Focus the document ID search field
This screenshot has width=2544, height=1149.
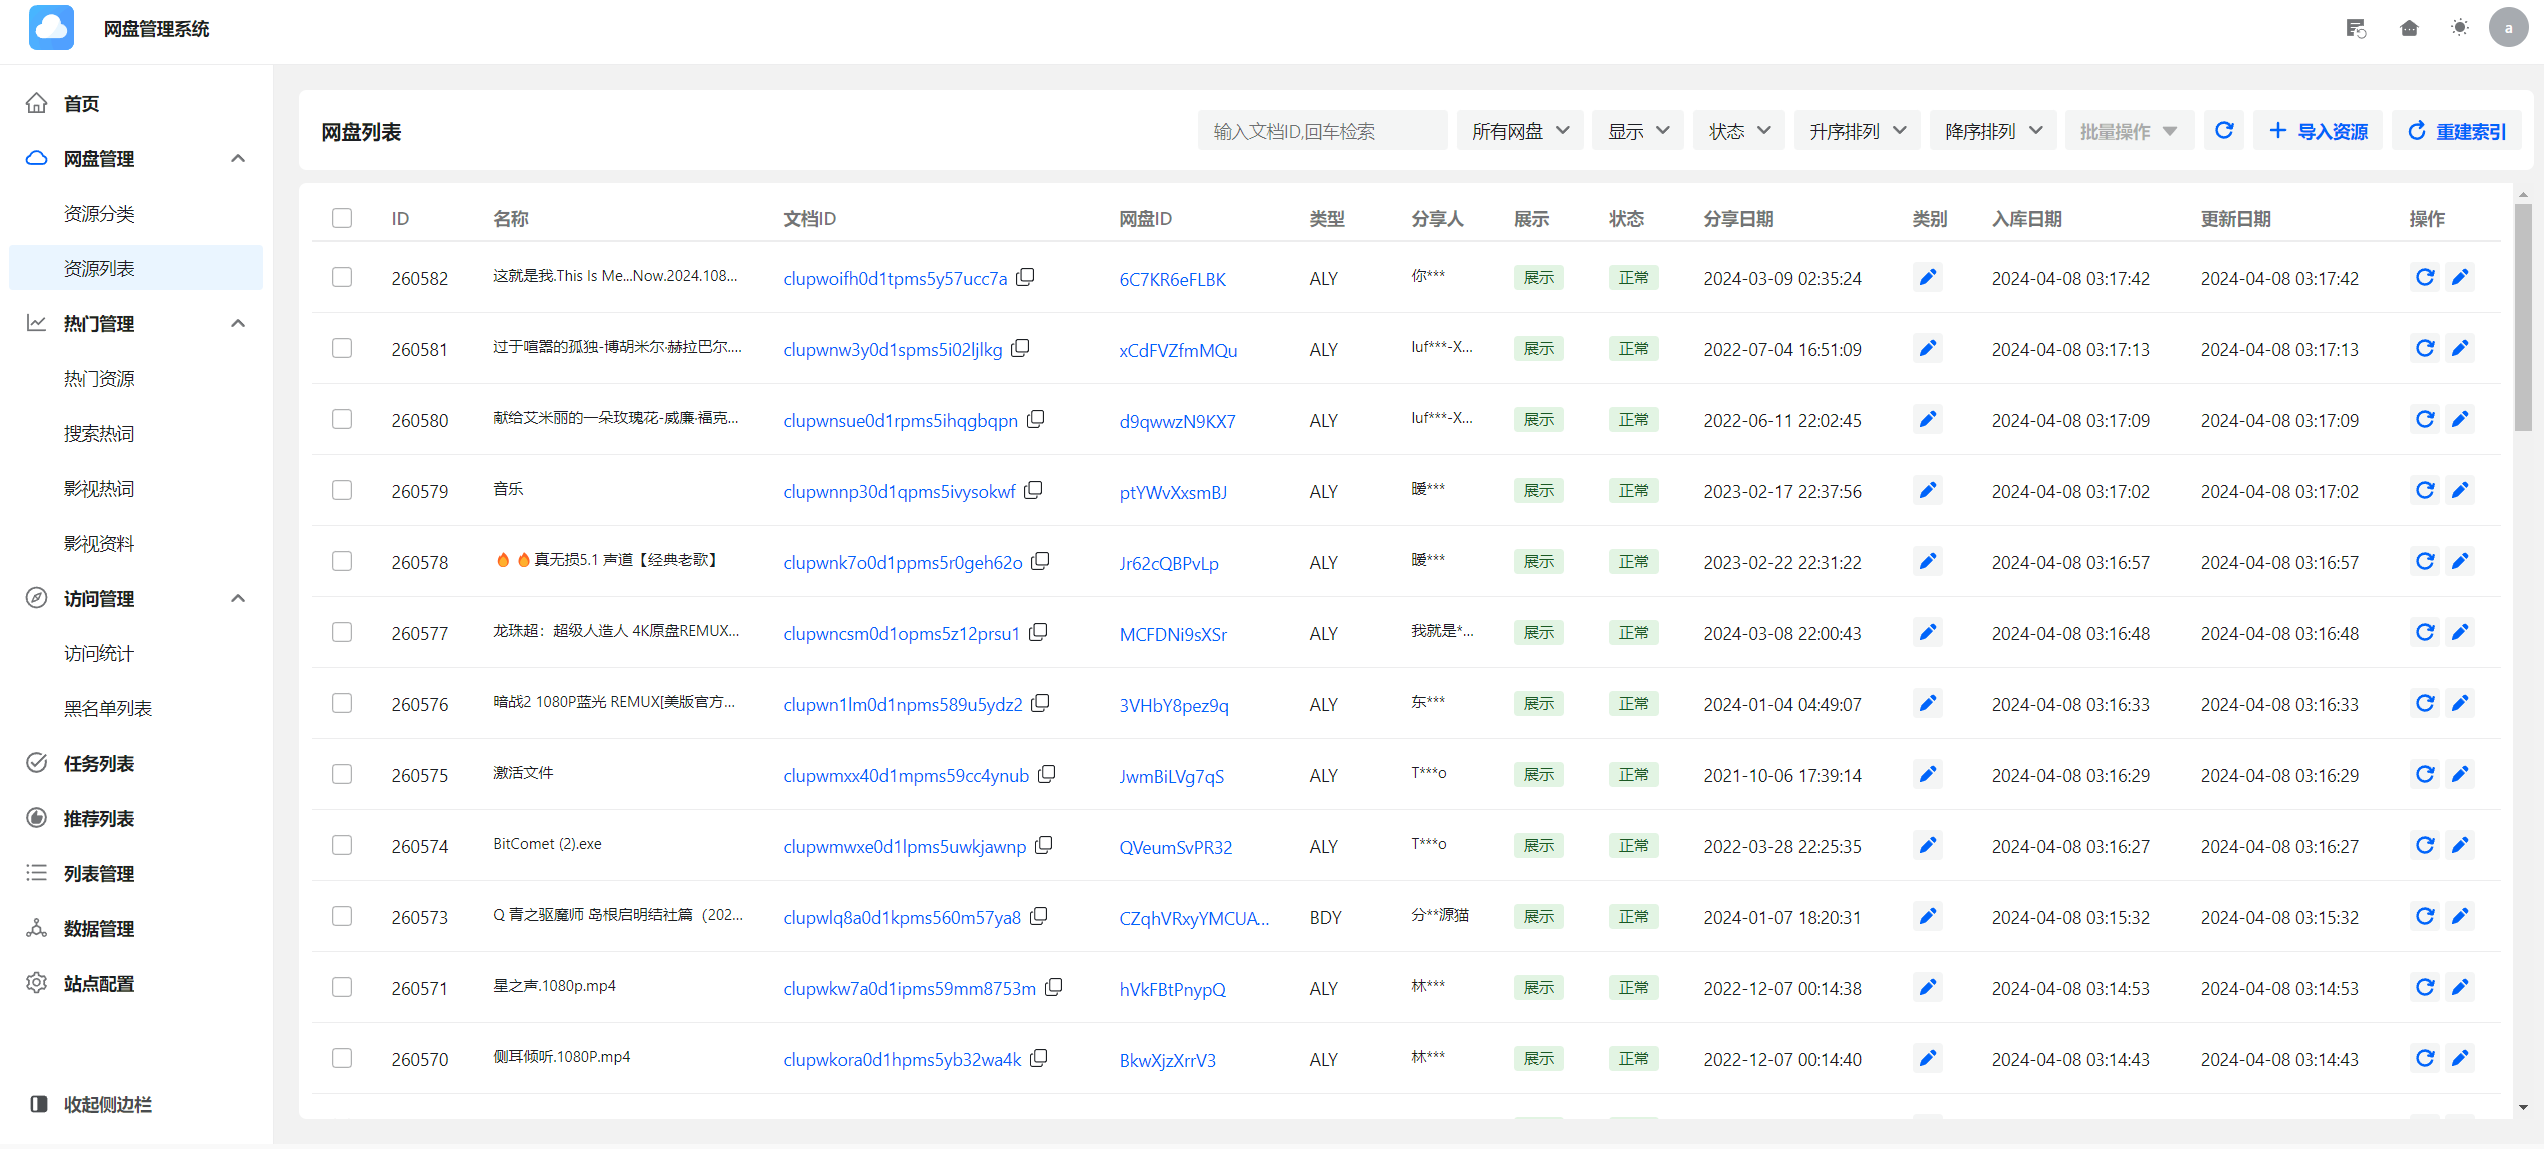point(1322,131)
